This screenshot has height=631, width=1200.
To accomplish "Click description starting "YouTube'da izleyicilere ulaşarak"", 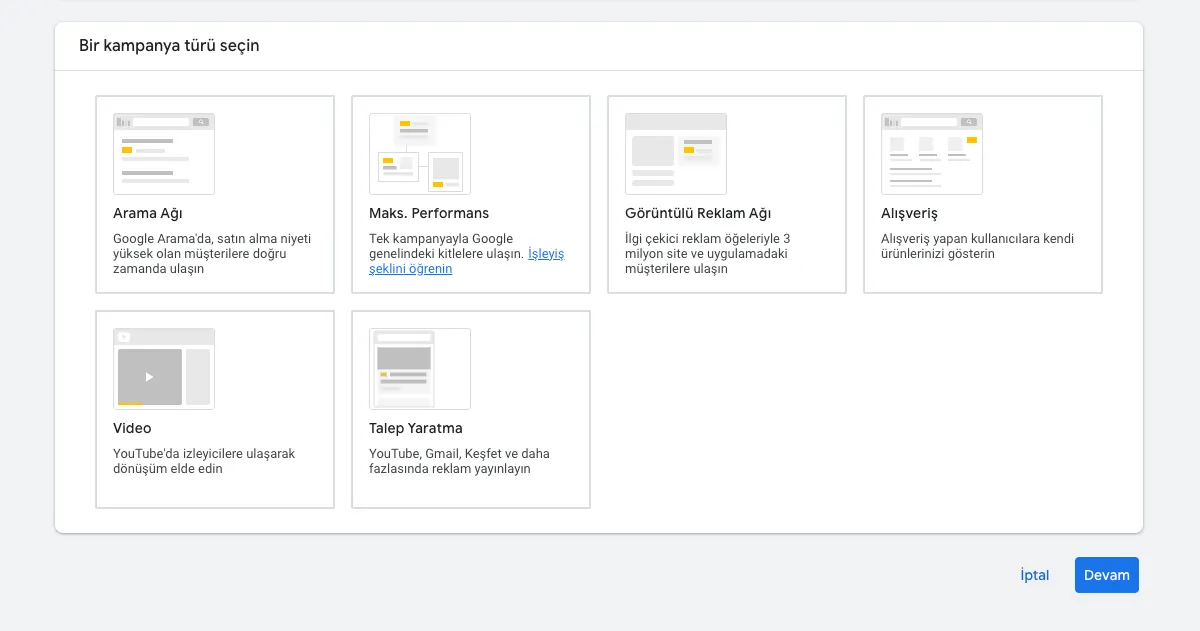I will pos(204,461).
